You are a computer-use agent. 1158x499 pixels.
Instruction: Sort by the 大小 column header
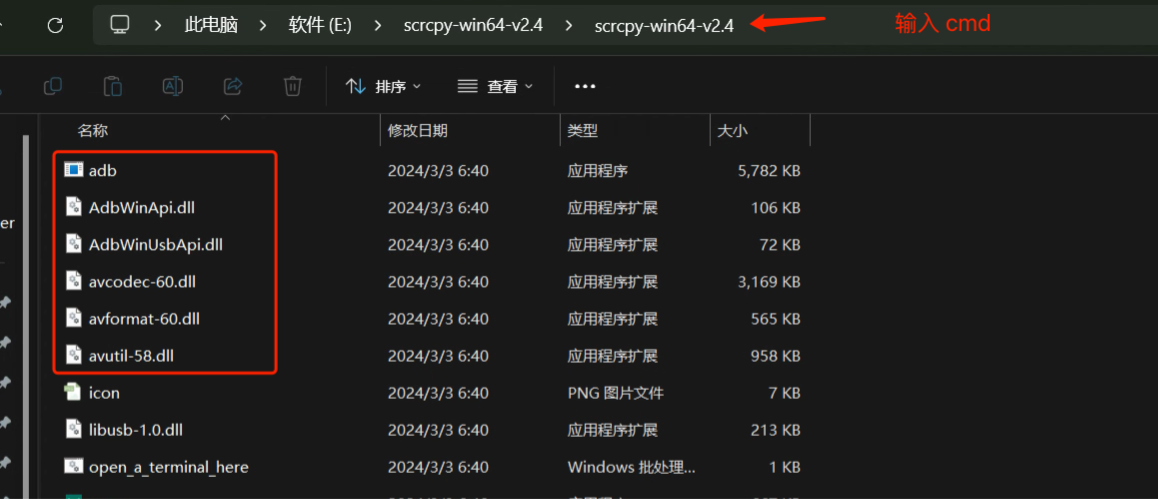tap(732, 131)
